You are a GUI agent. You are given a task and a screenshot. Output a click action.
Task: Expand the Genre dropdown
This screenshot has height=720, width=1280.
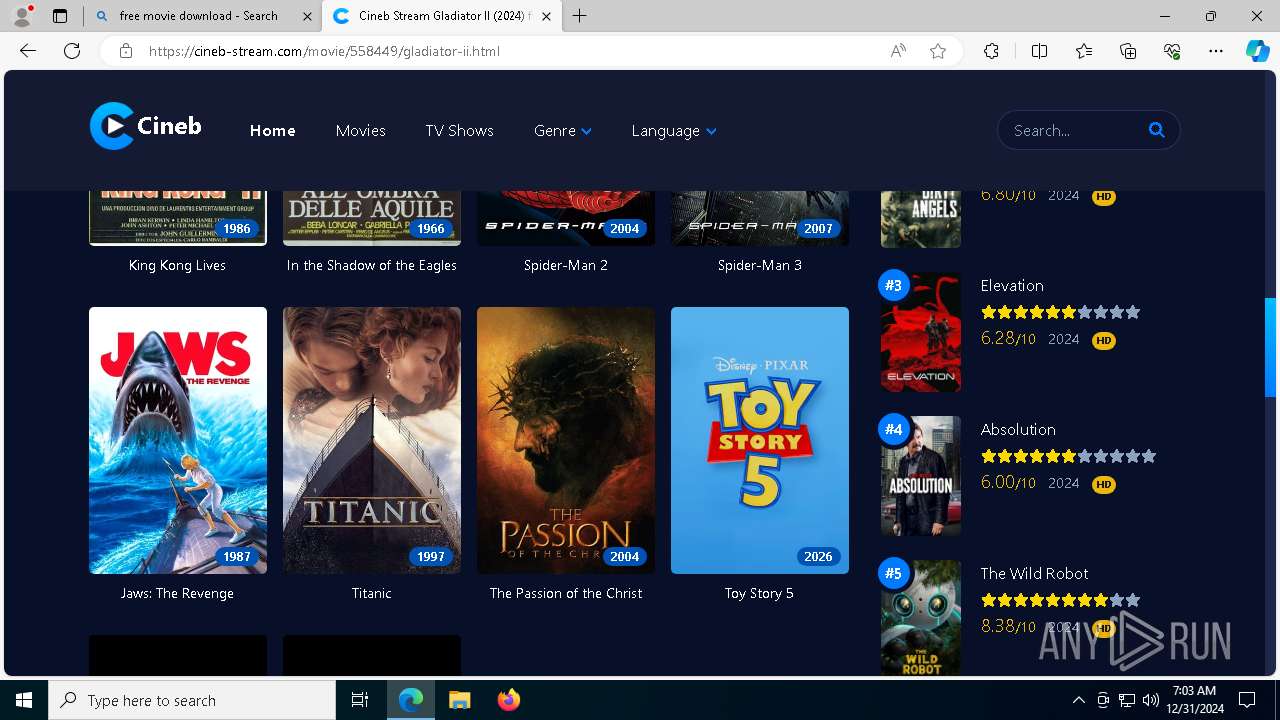563,131
